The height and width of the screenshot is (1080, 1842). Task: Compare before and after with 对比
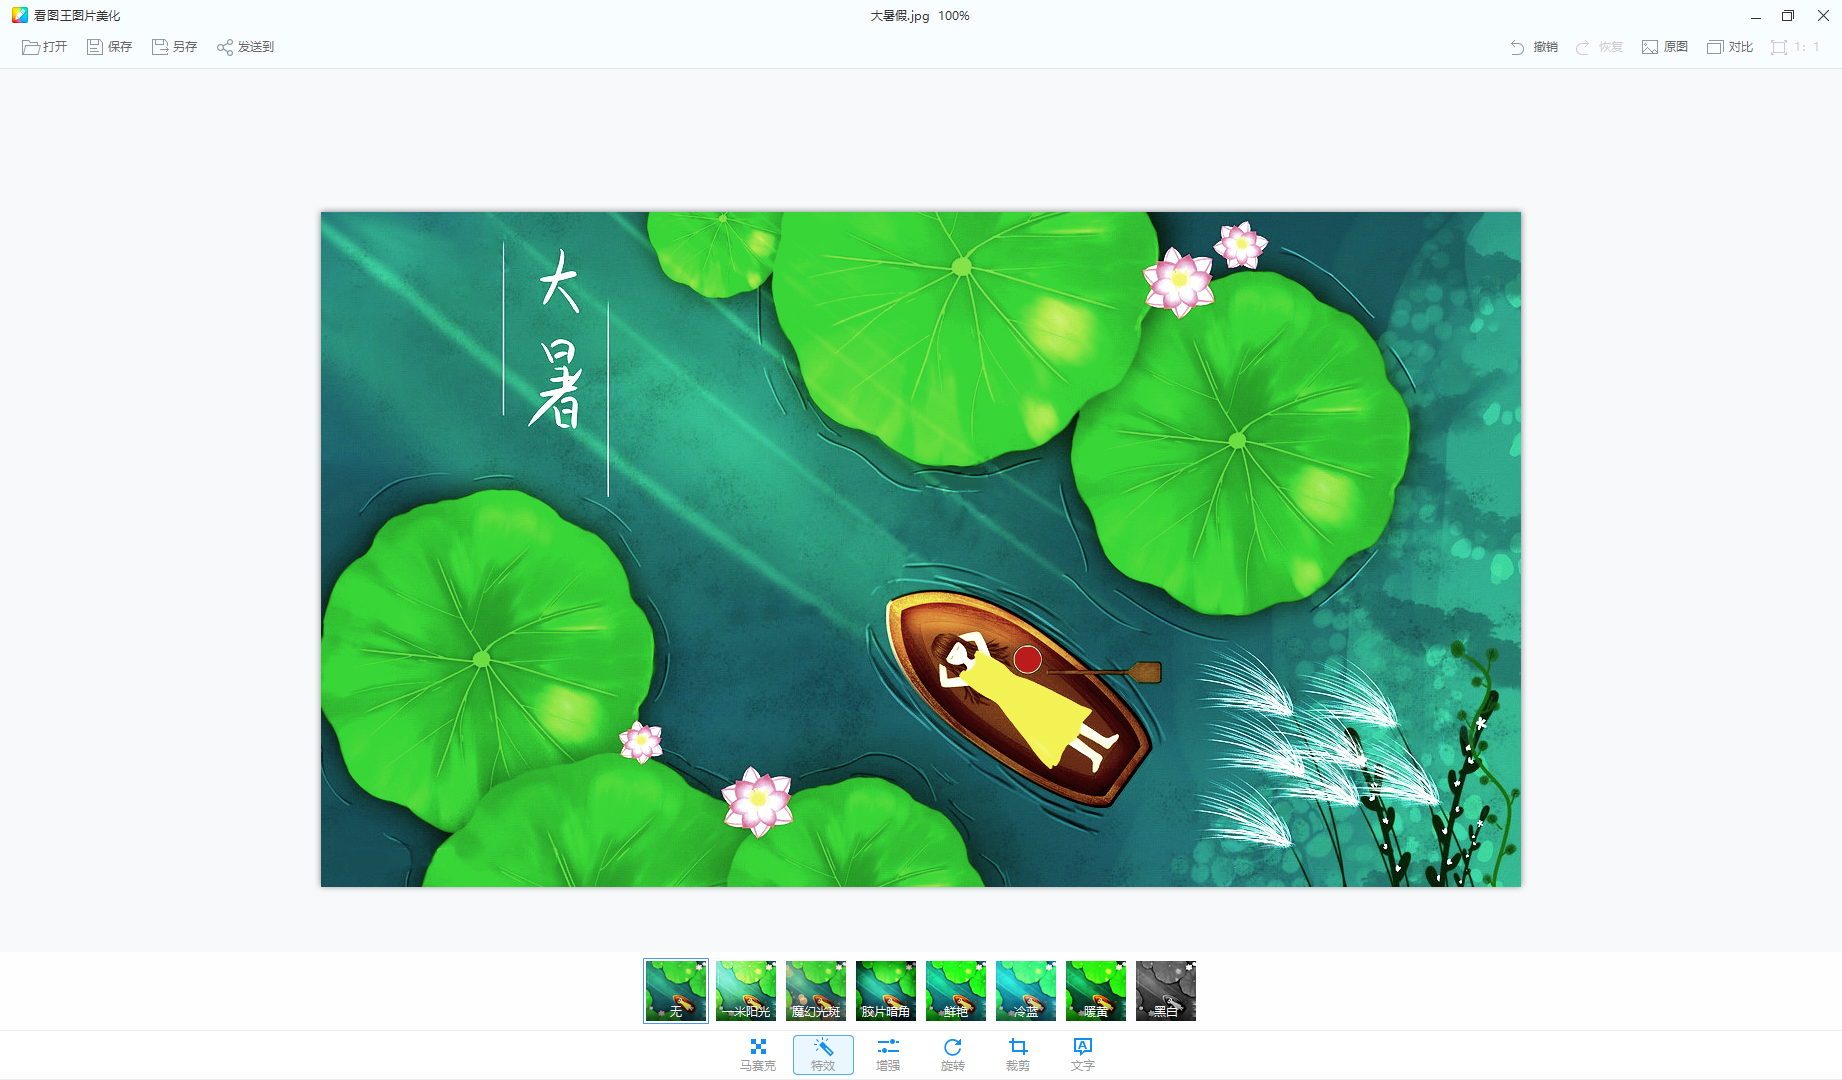tap(1730, 47)
